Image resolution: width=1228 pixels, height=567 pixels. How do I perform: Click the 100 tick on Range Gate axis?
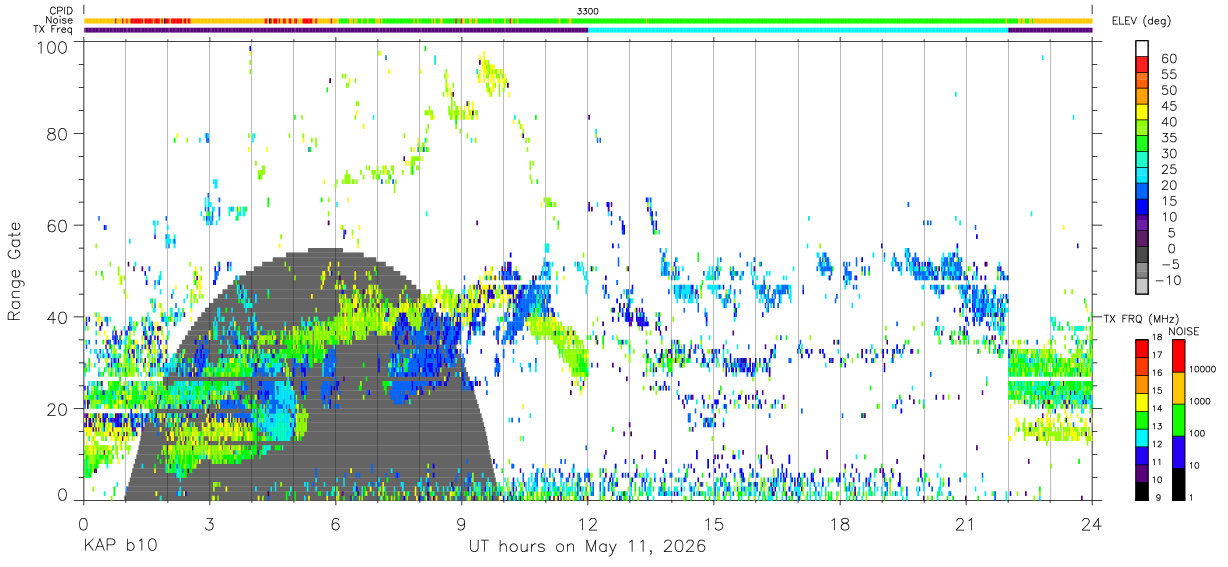pos(54,46)
